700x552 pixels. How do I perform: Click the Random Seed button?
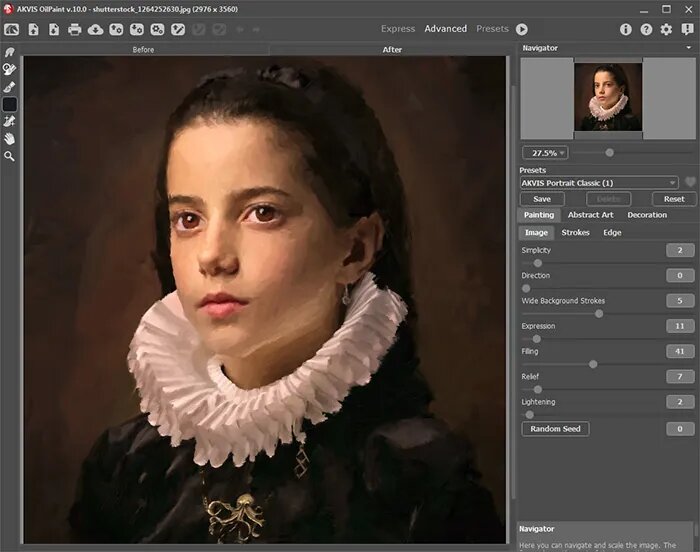555,429
